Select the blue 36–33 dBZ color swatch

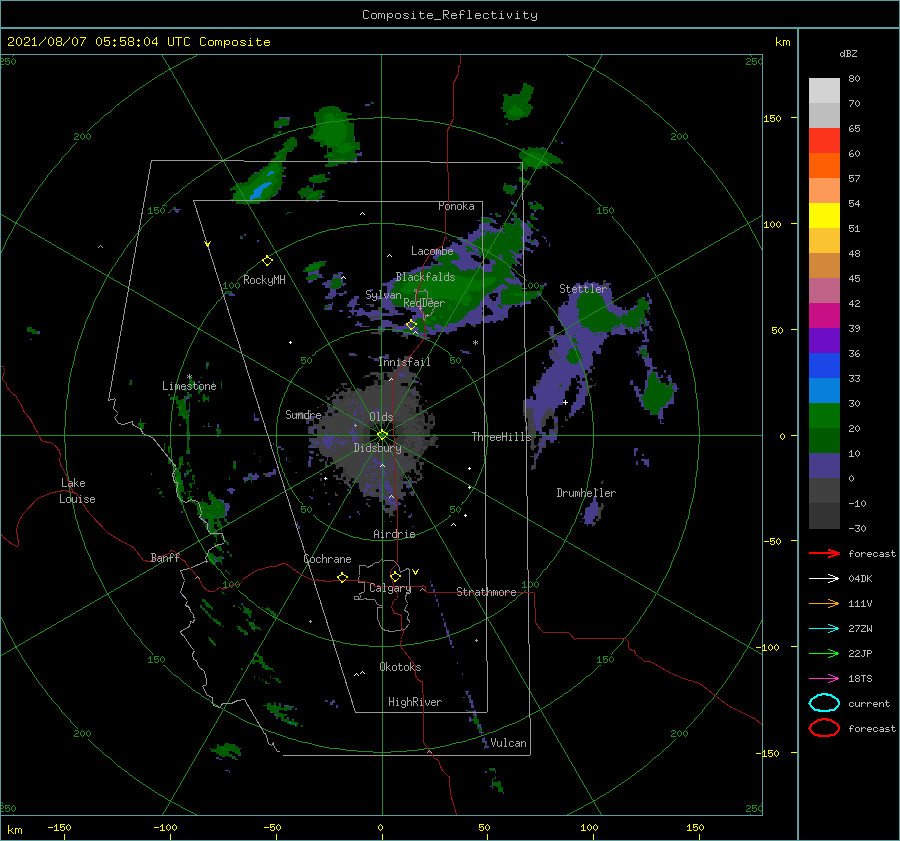click(x=824, y=365)
